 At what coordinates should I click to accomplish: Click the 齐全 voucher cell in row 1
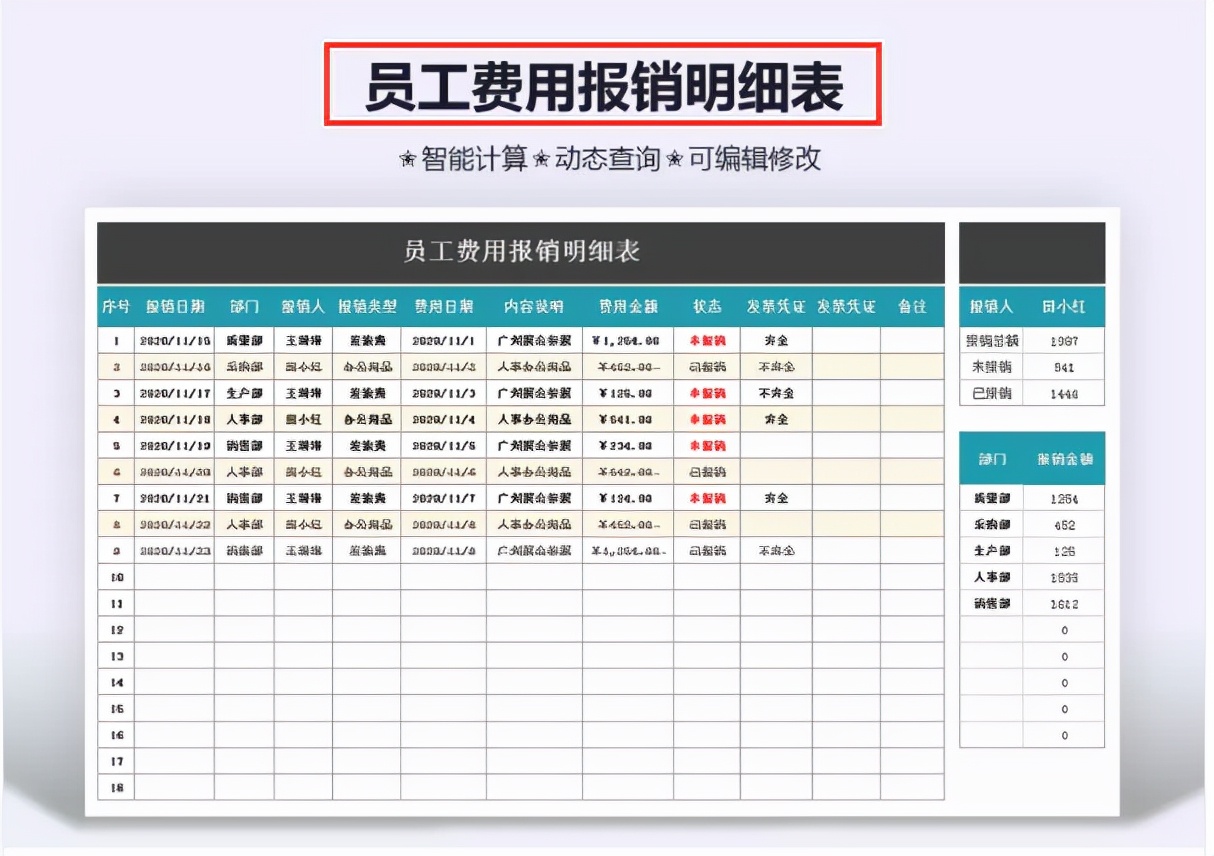[x=775, y=340]
